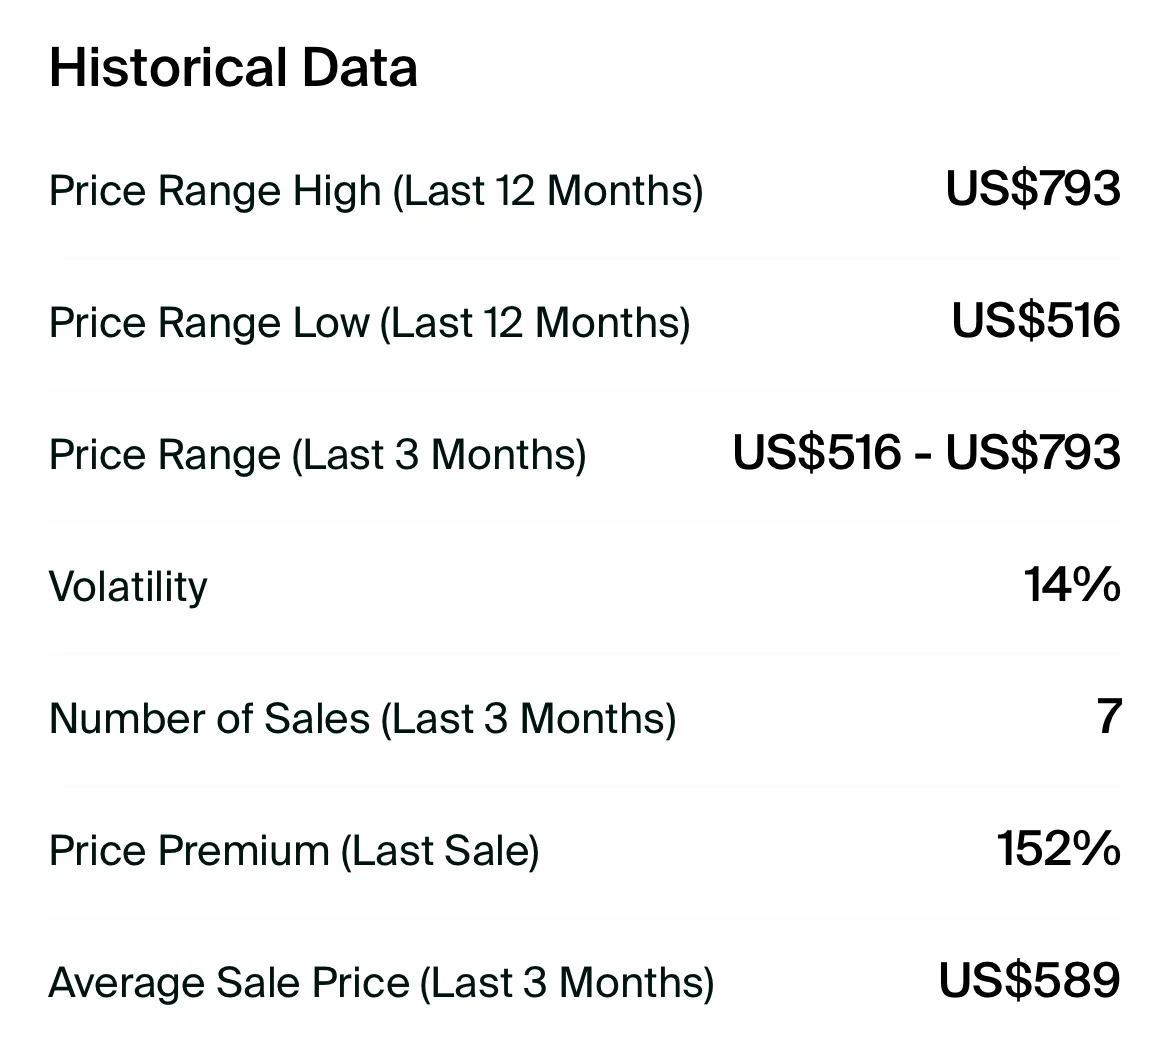Click the US$793 twelve-month high value
The width and height of the screenshot is (1170, 1046).
(x=1032, y=188)
